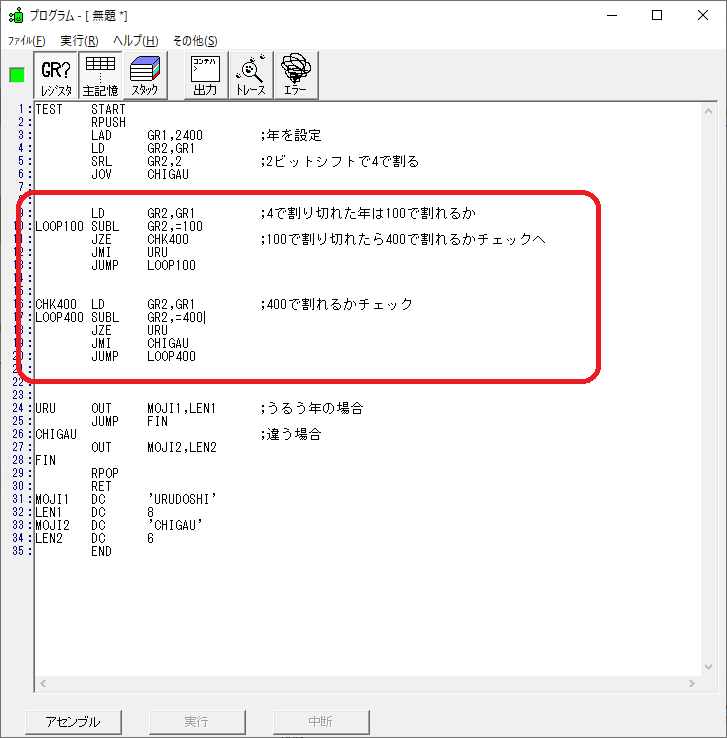Click line number 1 in the gutter

[x=21, y=109]
